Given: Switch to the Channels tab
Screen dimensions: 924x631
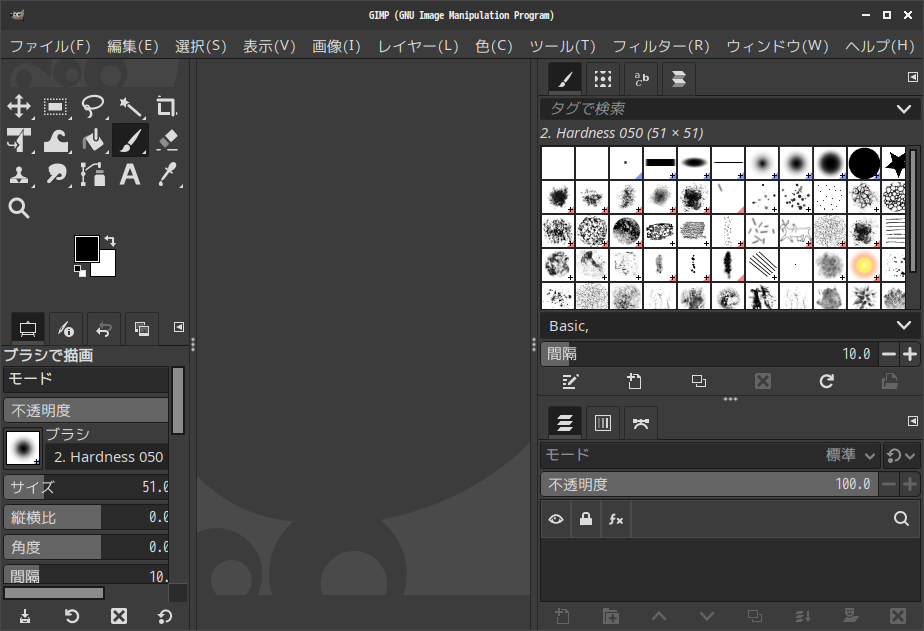Looking at the screenshot, I should pos(603,423).
